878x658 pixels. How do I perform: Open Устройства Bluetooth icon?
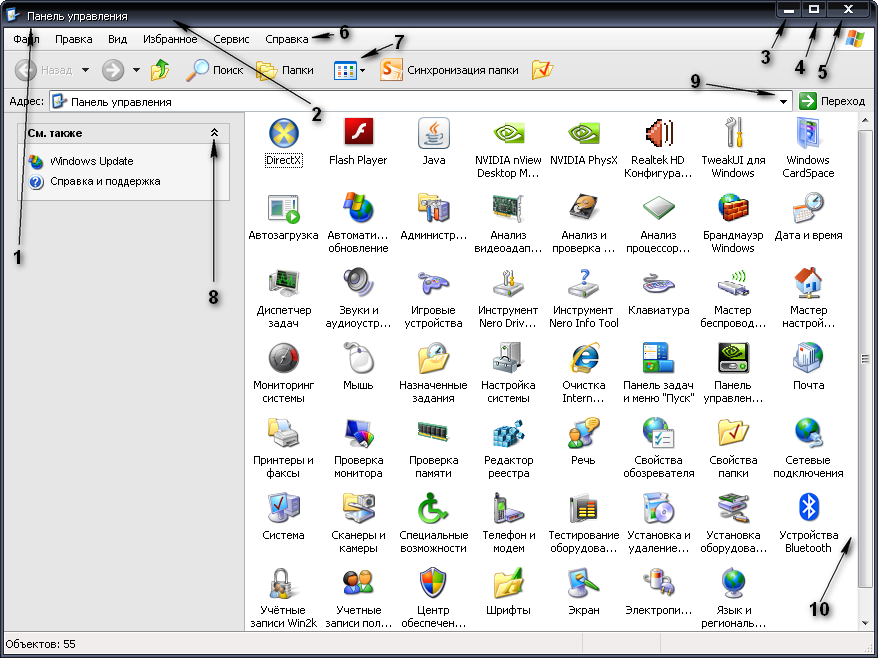808,507
